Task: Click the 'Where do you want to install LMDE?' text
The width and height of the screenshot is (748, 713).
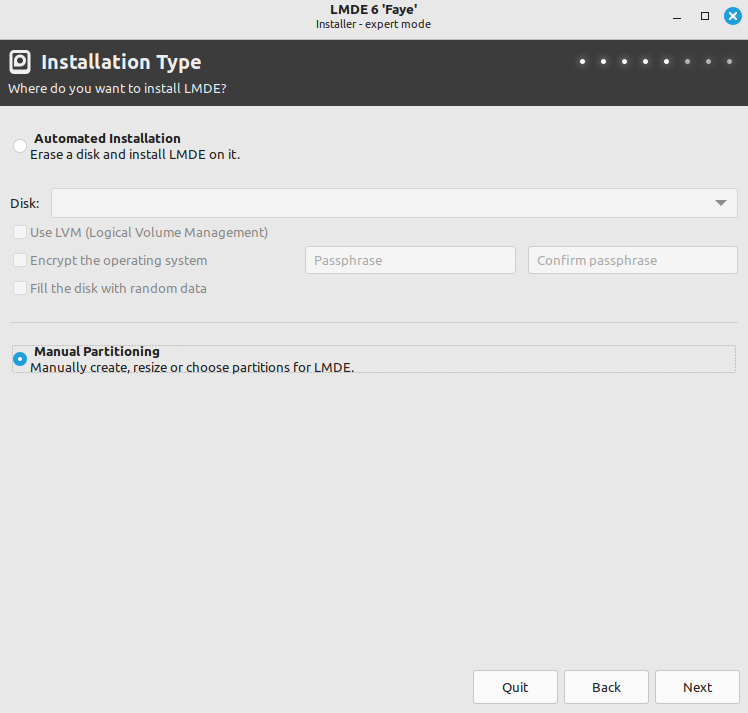Action: (x=117, y=89)
